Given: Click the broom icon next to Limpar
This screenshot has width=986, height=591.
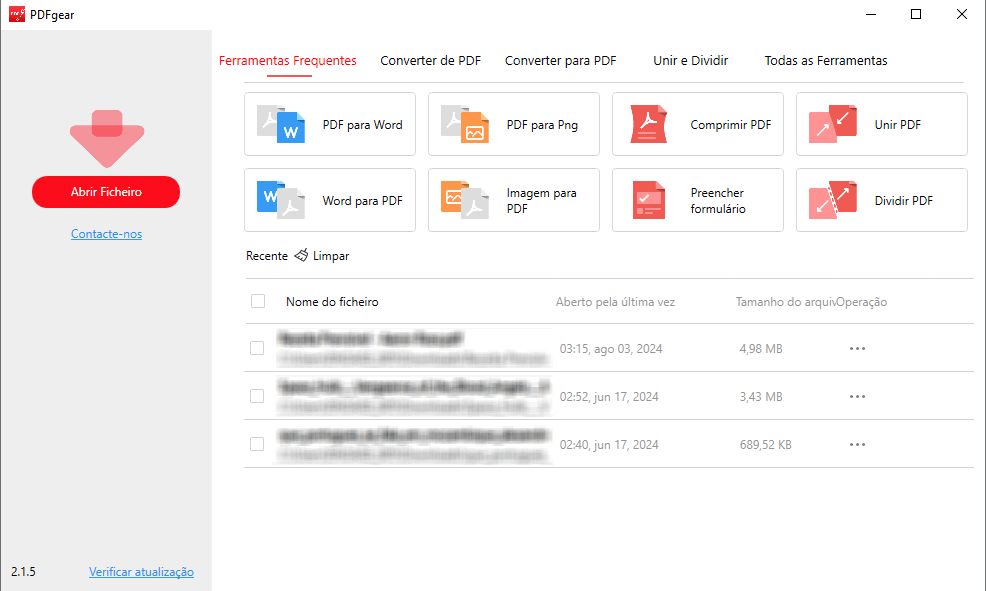Looking at the screenshot, I should (x=301, y=255).
